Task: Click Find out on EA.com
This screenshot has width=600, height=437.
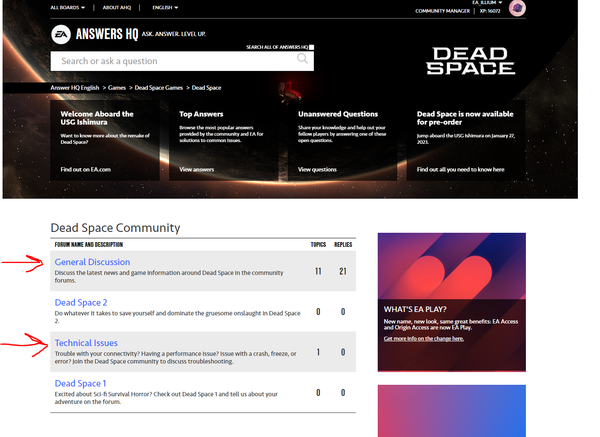Action: click(x=85, y=170)
